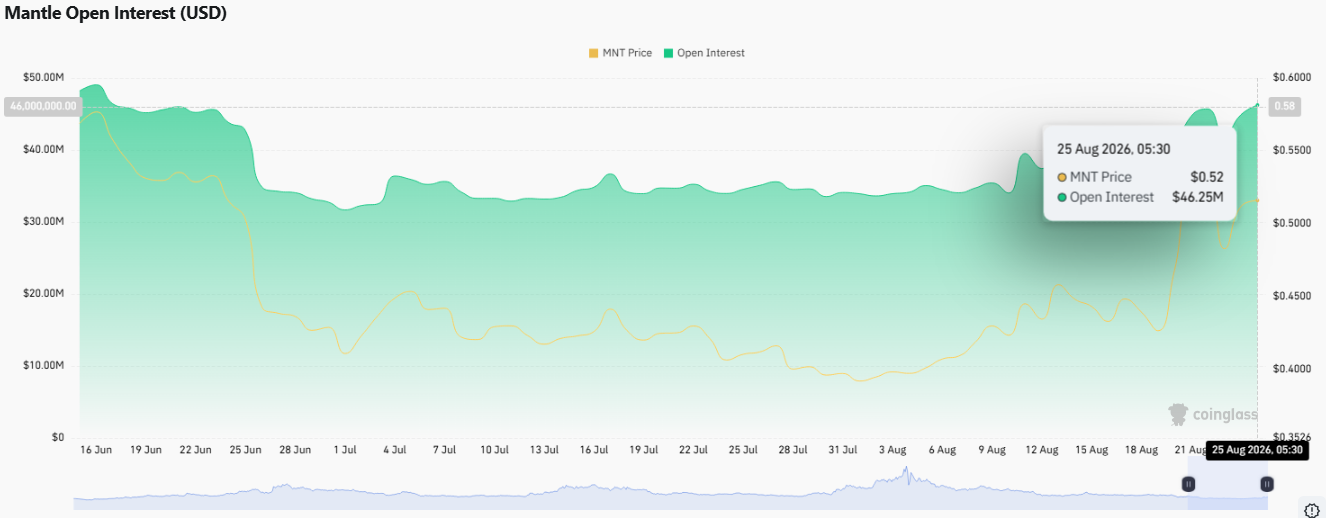Click the $0.6000 right-axis label
1326x518 pixels.
coord(1291,77)
